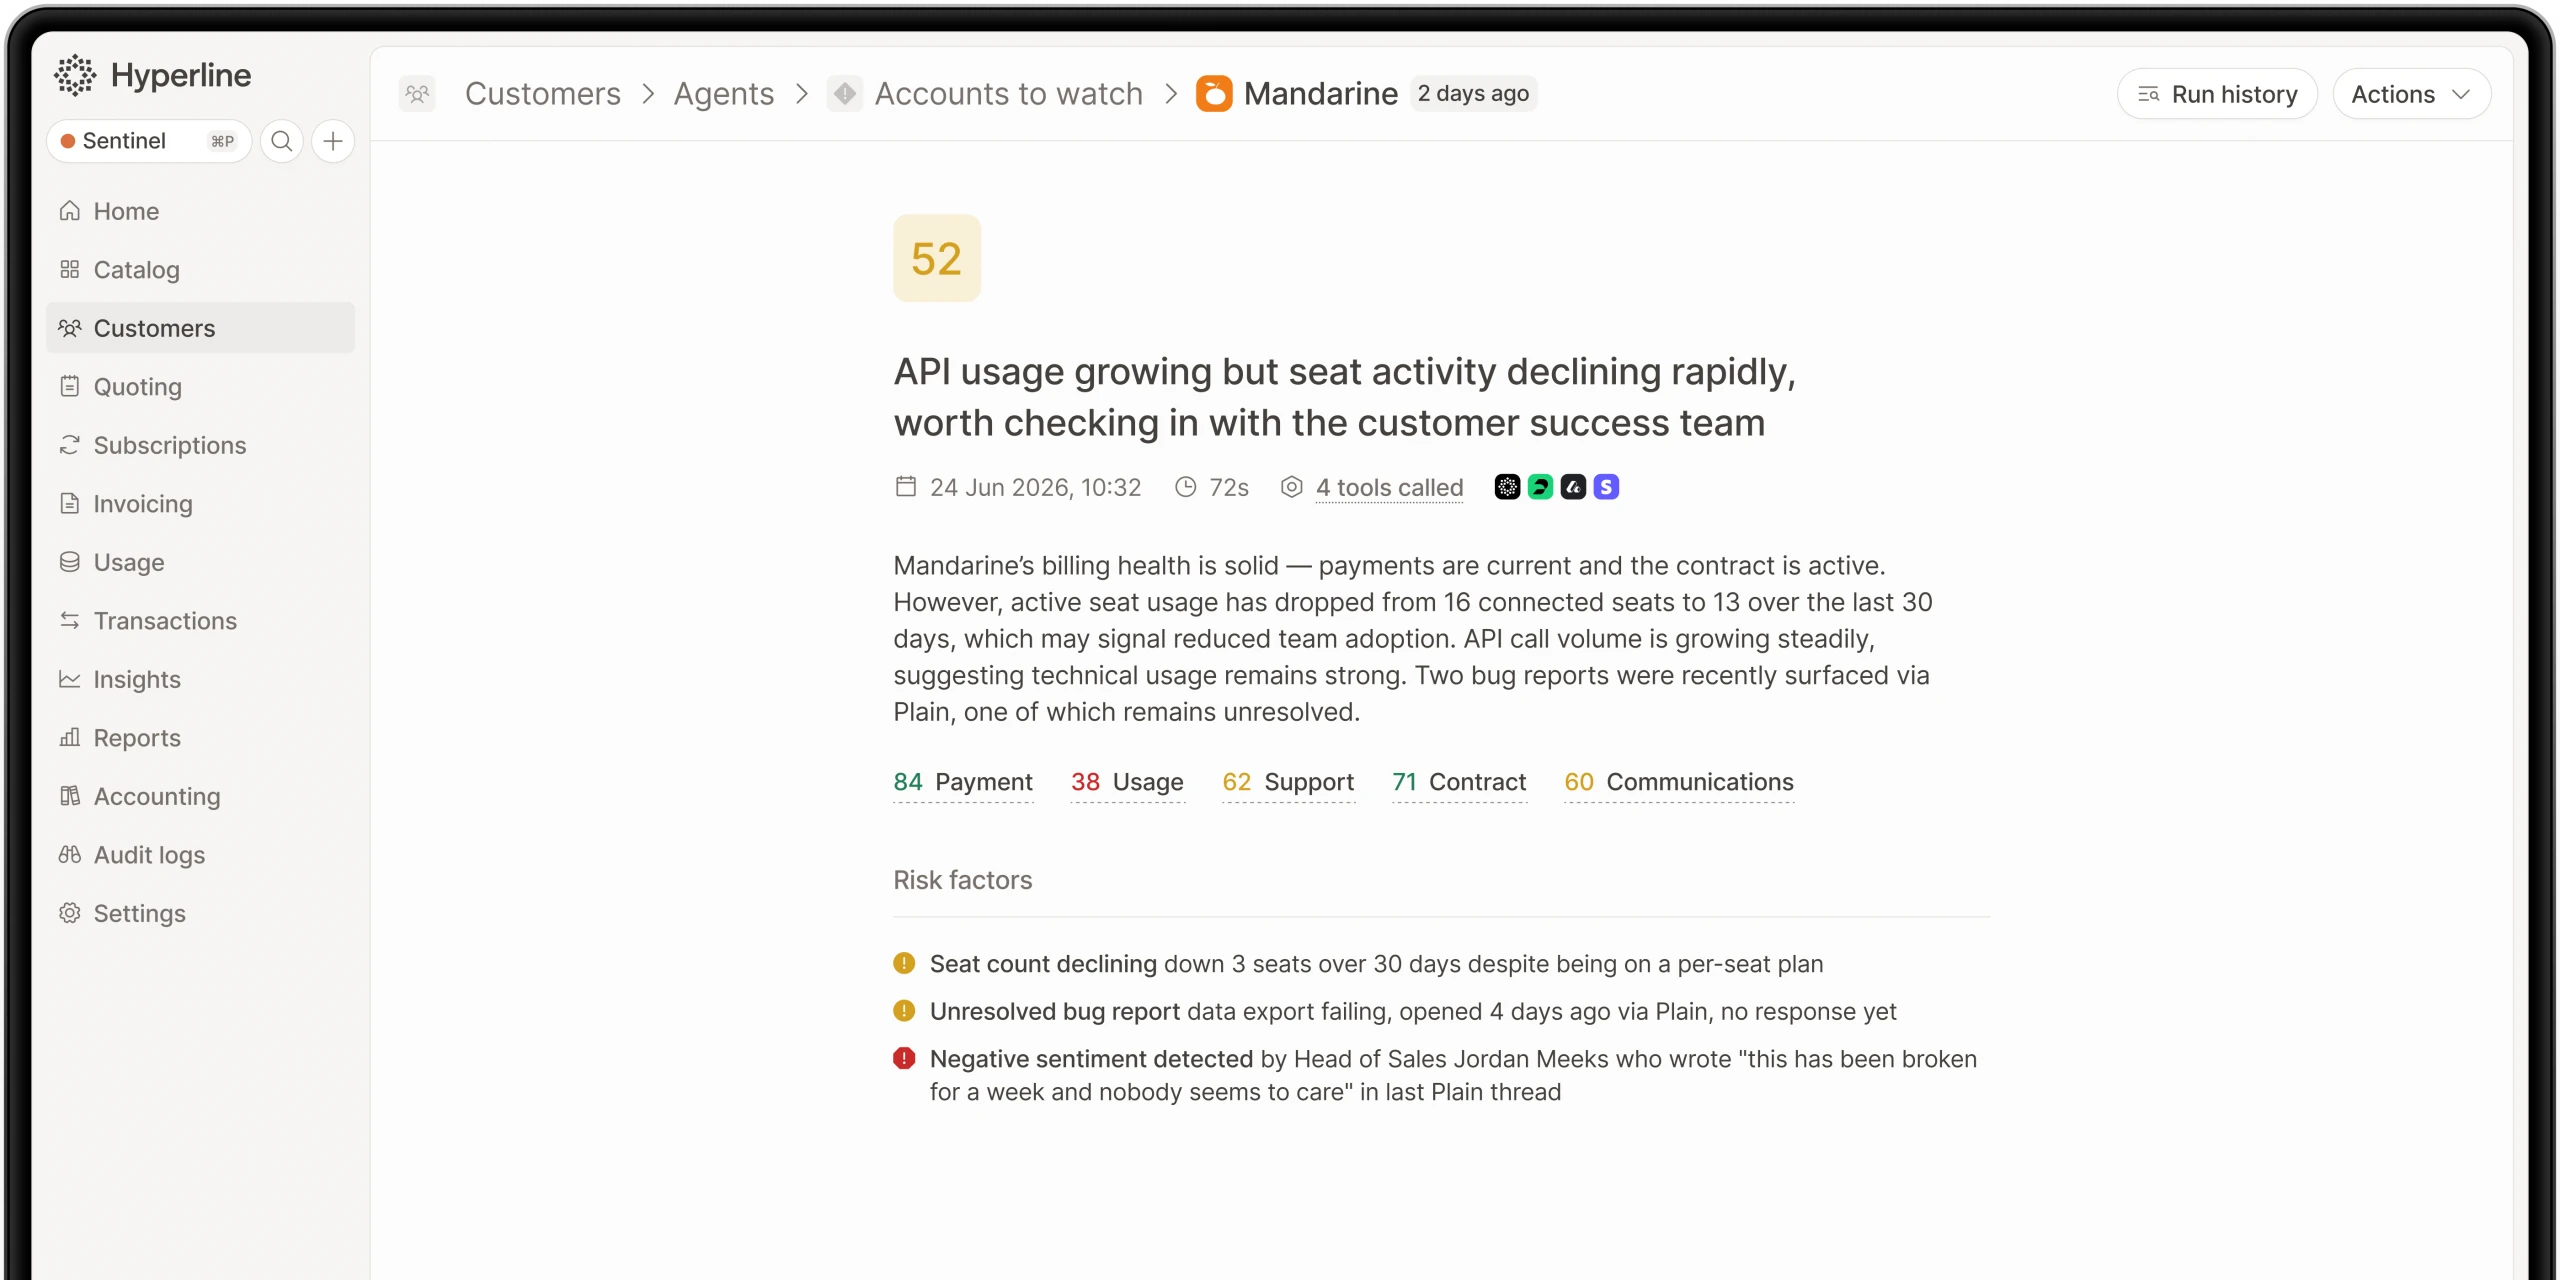Image resolution: width=2560 pixels, height=1280 pixels.
Task: Click the customers icon at breadcrumb start
Action: pos(417,94)
